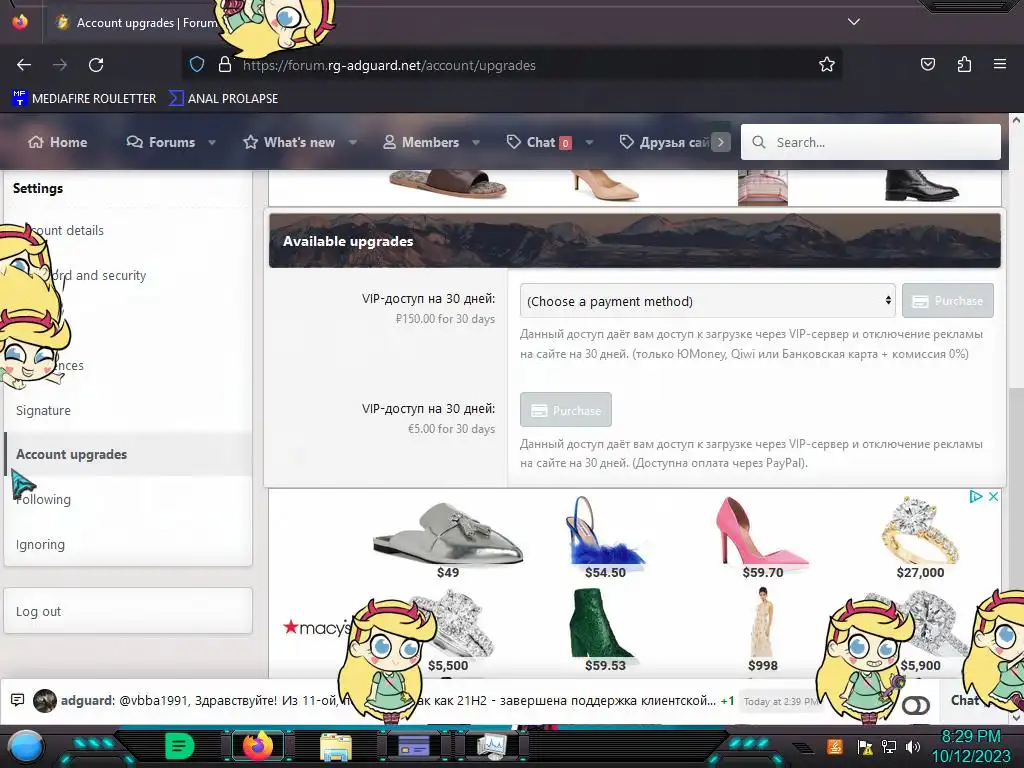Switch to Firefox in taskbar

258,746
